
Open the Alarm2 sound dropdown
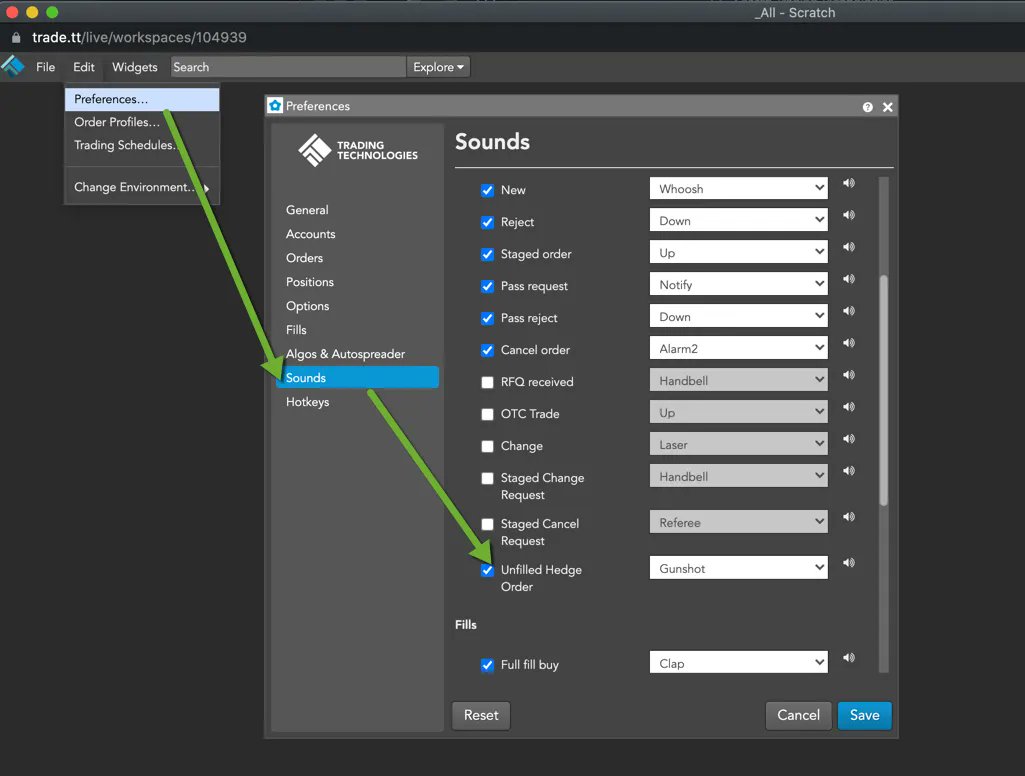tap(739, 349)
